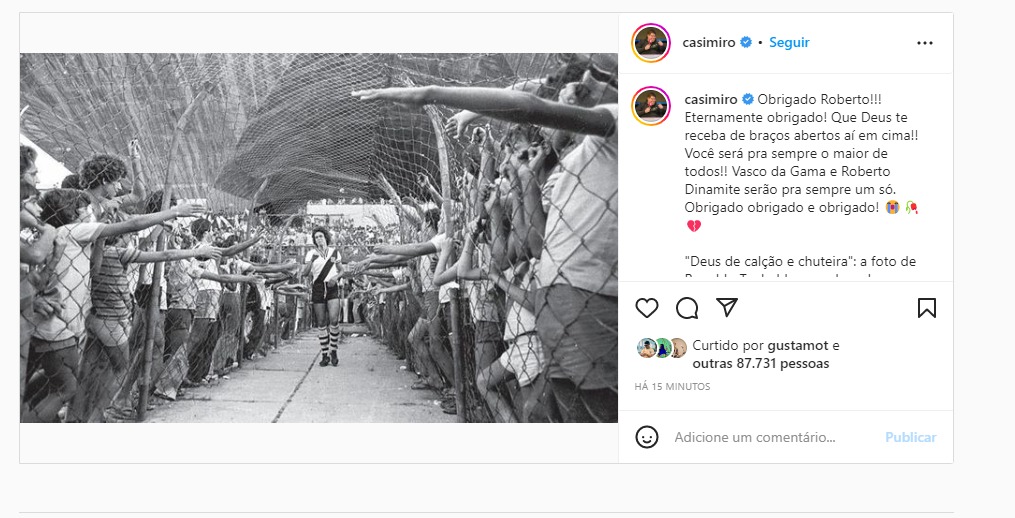The width and height of the screenshot is (1015, 518).
Task: Like the post with the heart icon
Action: point(647,307)
